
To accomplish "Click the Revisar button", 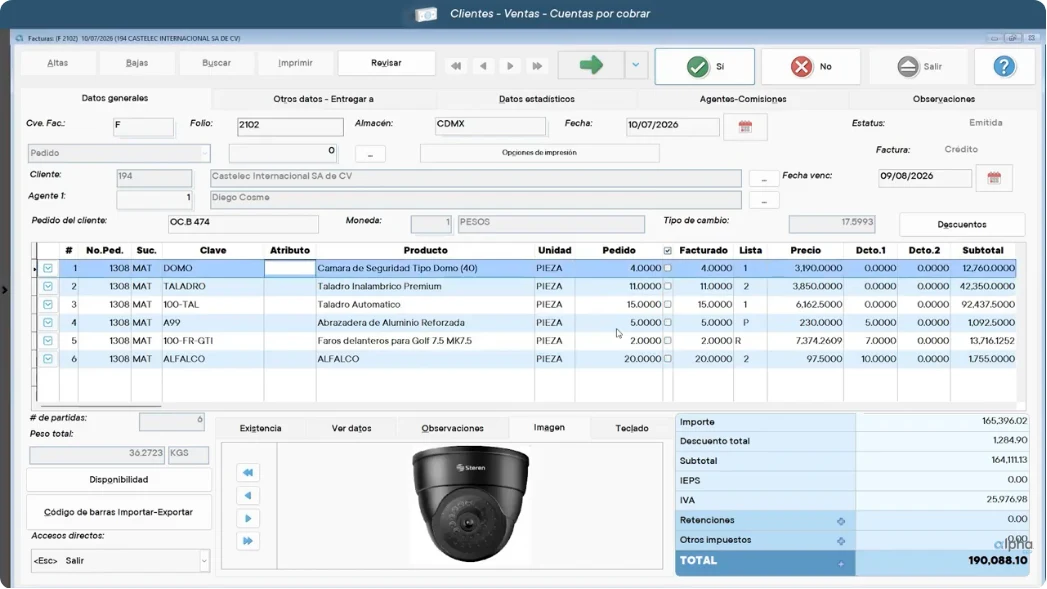I will [x=386, y=63].
